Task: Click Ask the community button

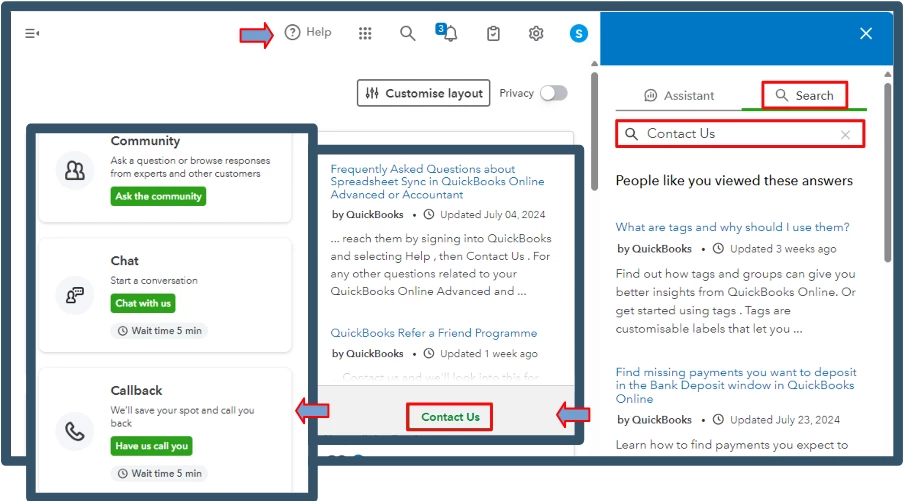Action: click(159, 196)
